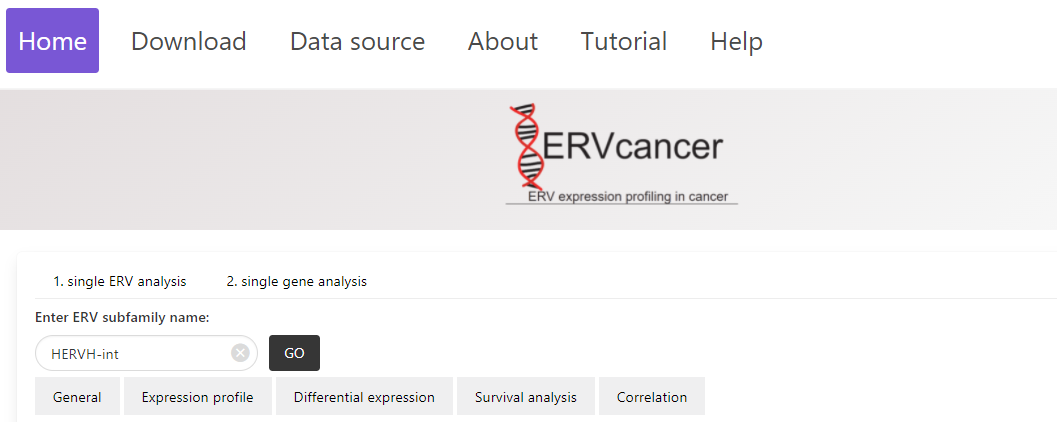Image resolution: width=1057 pixels, height=422 pixels.
Task: Click the ERV expression profiling in cancer tagline
Action: click(x=627, y=196)
